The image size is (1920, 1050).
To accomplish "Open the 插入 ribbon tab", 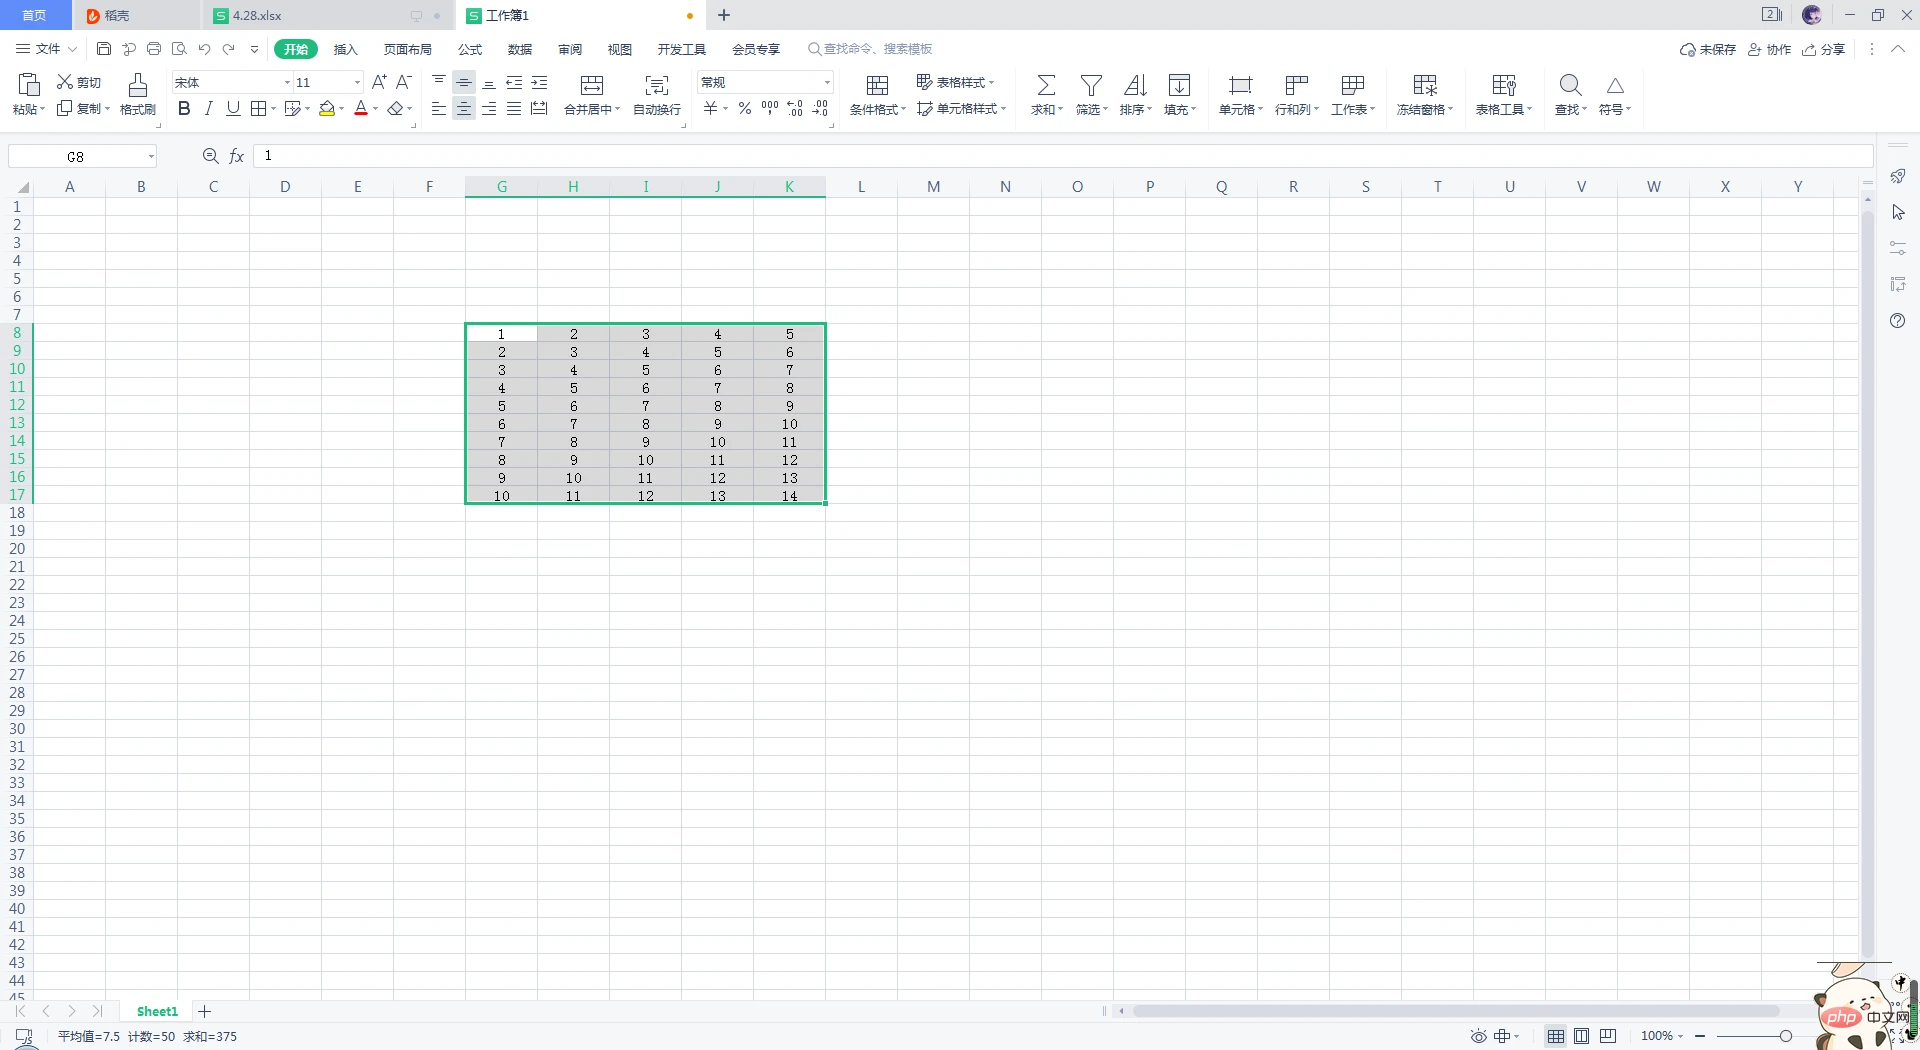I will tap(345, 49).
